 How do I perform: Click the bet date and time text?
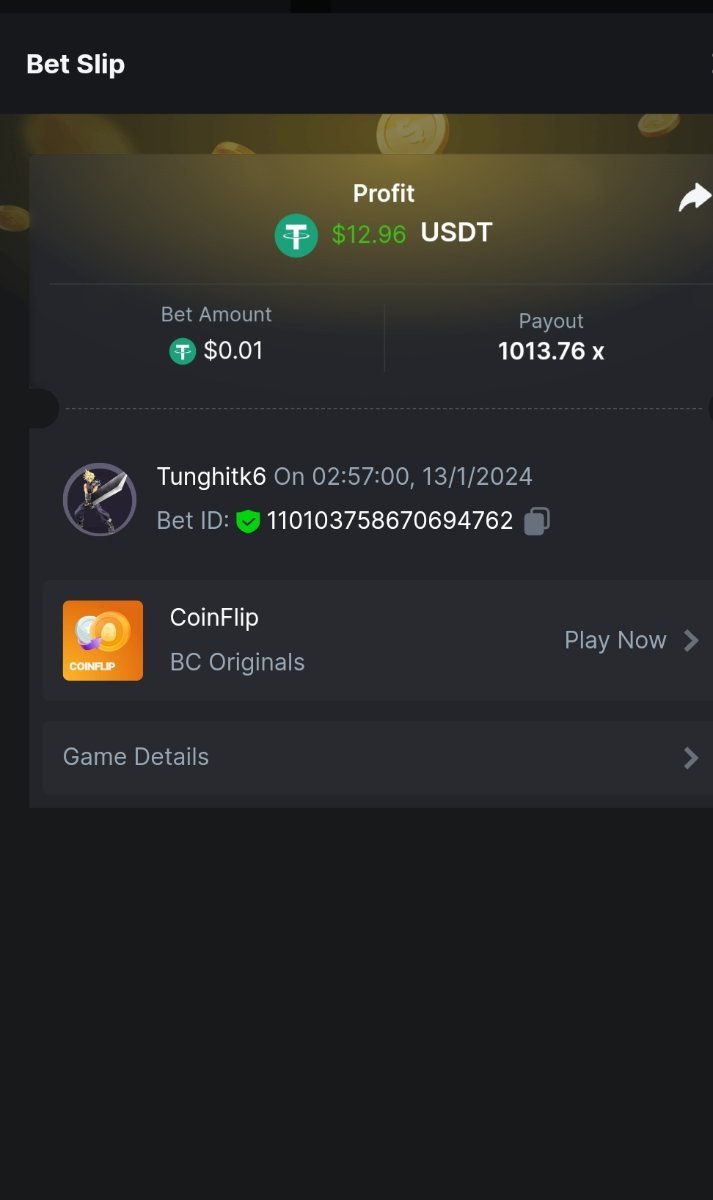point(403,476)
